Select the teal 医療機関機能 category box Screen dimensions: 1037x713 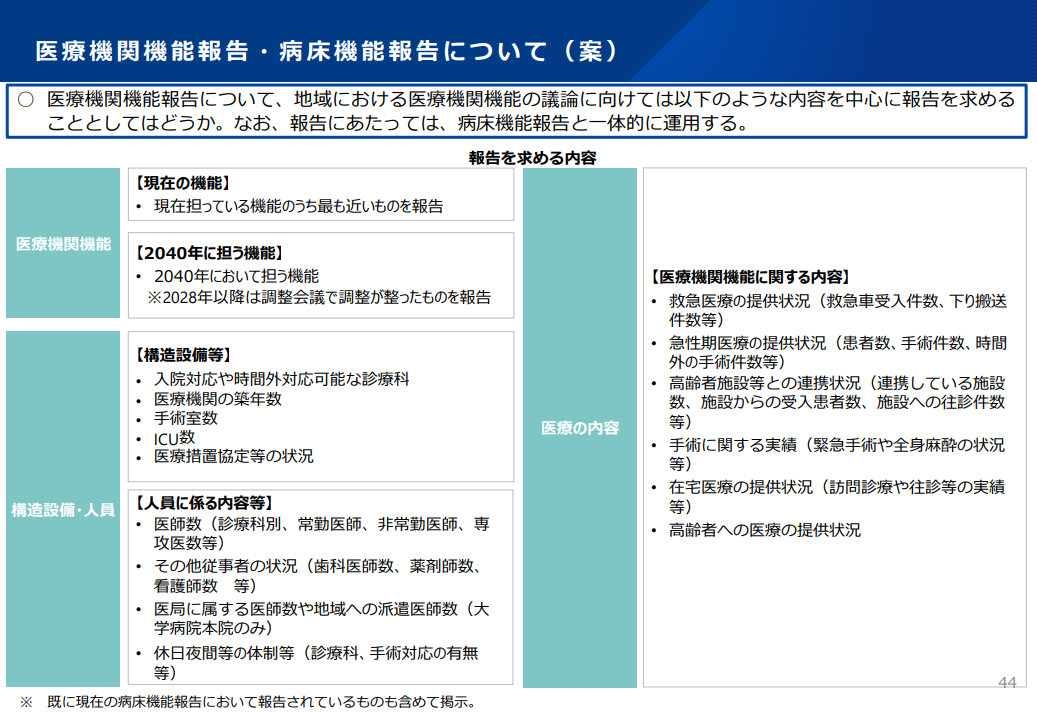coord(63,243)
